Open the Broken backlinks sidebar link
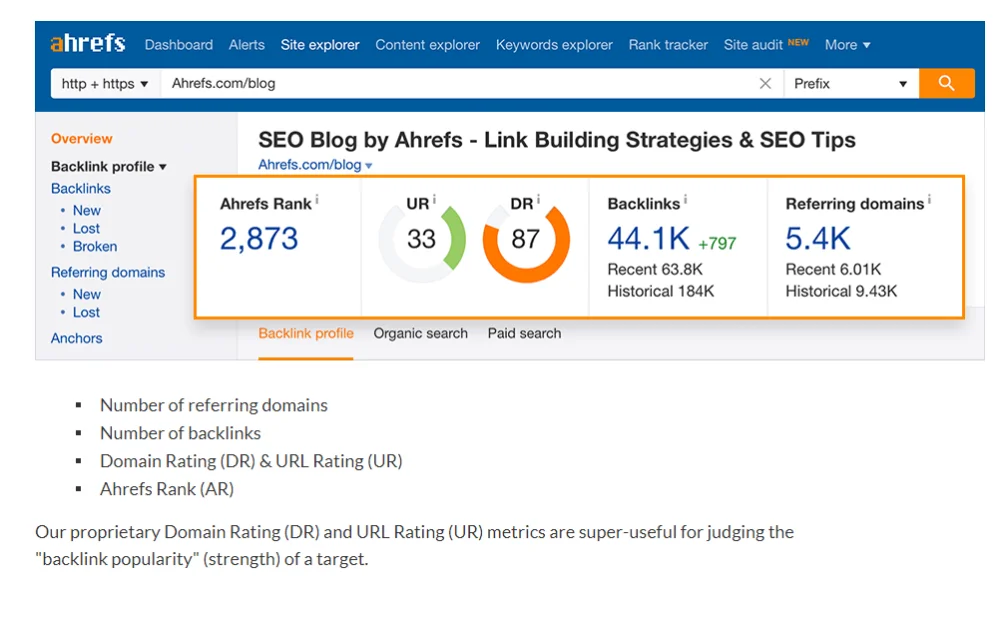1000x623 pixels. [95, 247]
